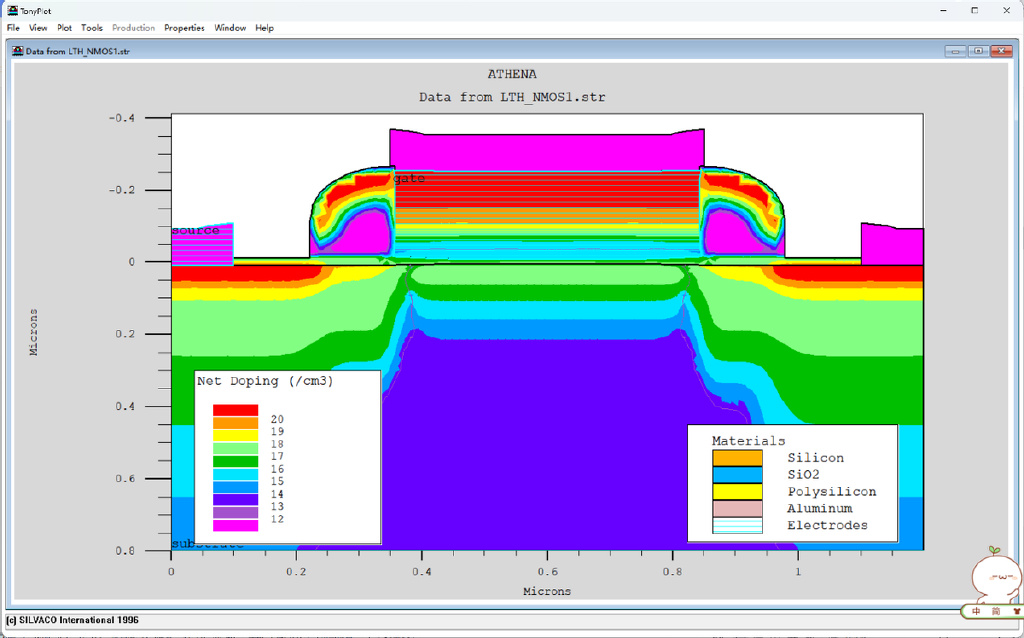1024x638 pixels.
Task: Click the dark green doping level 16 swatch
Action: 235,461
